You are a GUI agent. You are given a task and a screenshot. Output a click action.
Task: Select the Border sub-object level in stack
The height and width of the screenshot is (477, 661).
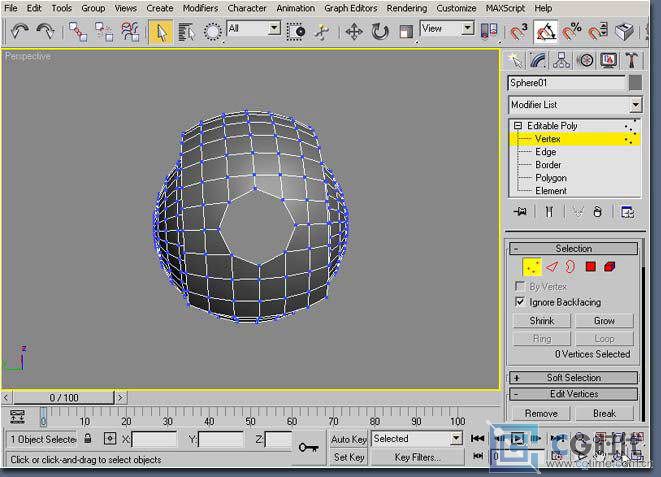point(548,165)
